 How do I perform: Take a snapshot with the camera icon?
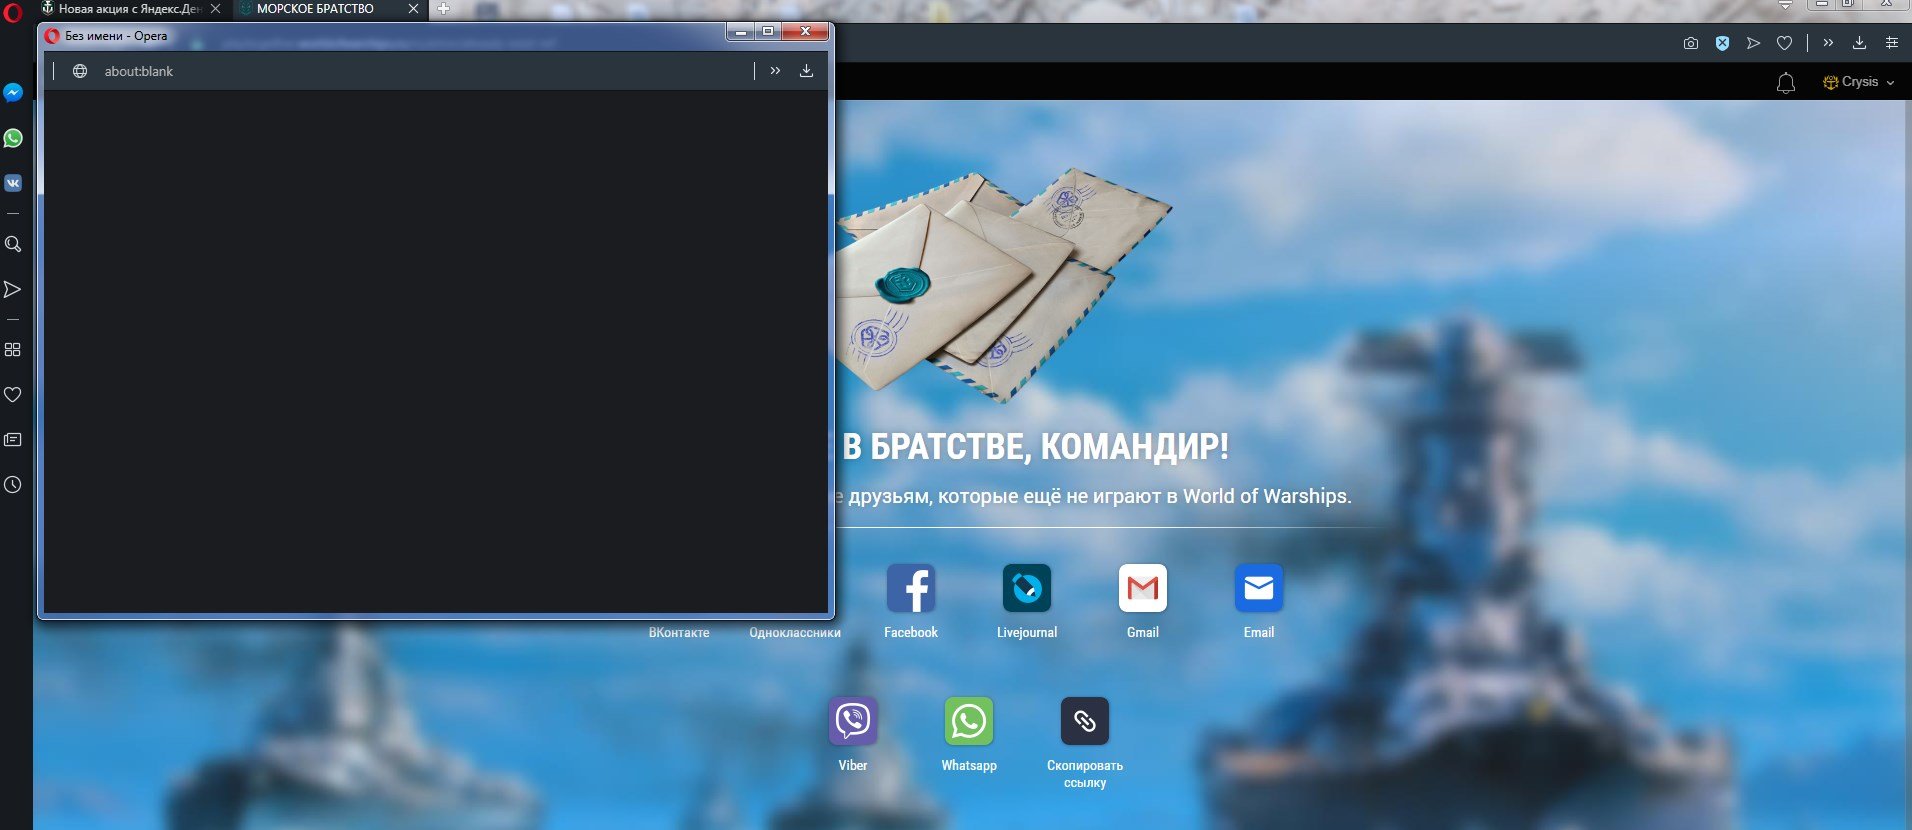click(1690, 43)
